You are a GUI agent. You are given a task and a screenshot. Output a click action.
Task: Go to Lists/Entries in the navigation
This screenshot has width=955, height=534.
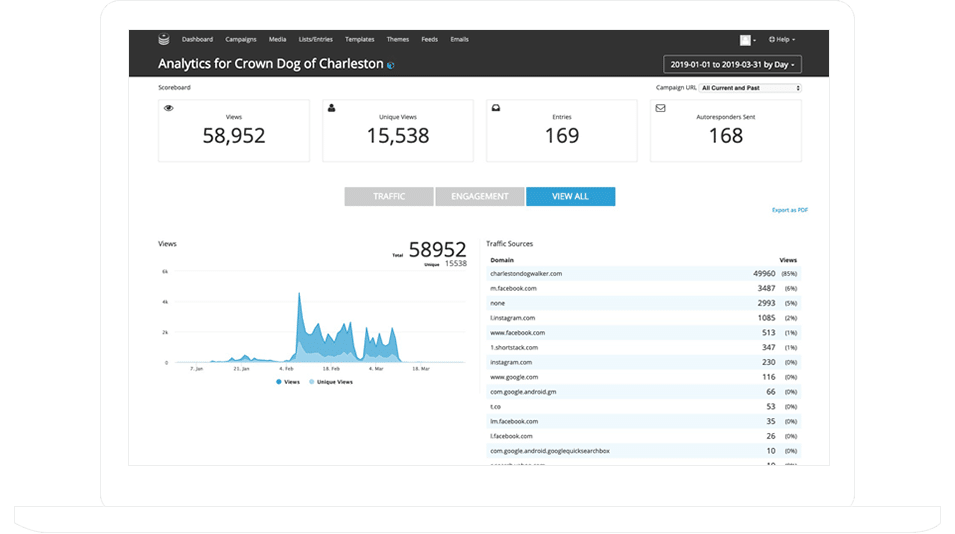(x=315, y=40)
